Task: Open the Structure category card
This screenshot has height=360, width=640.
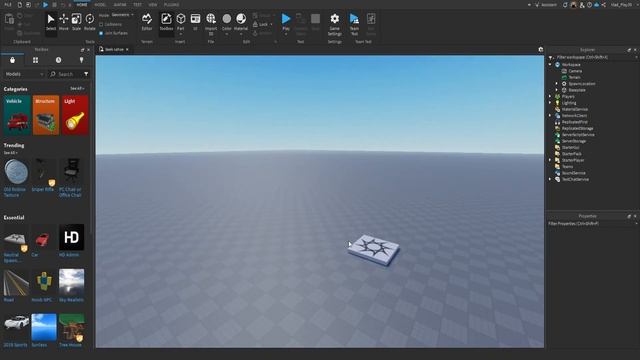Action: click(x=46, y=115)
